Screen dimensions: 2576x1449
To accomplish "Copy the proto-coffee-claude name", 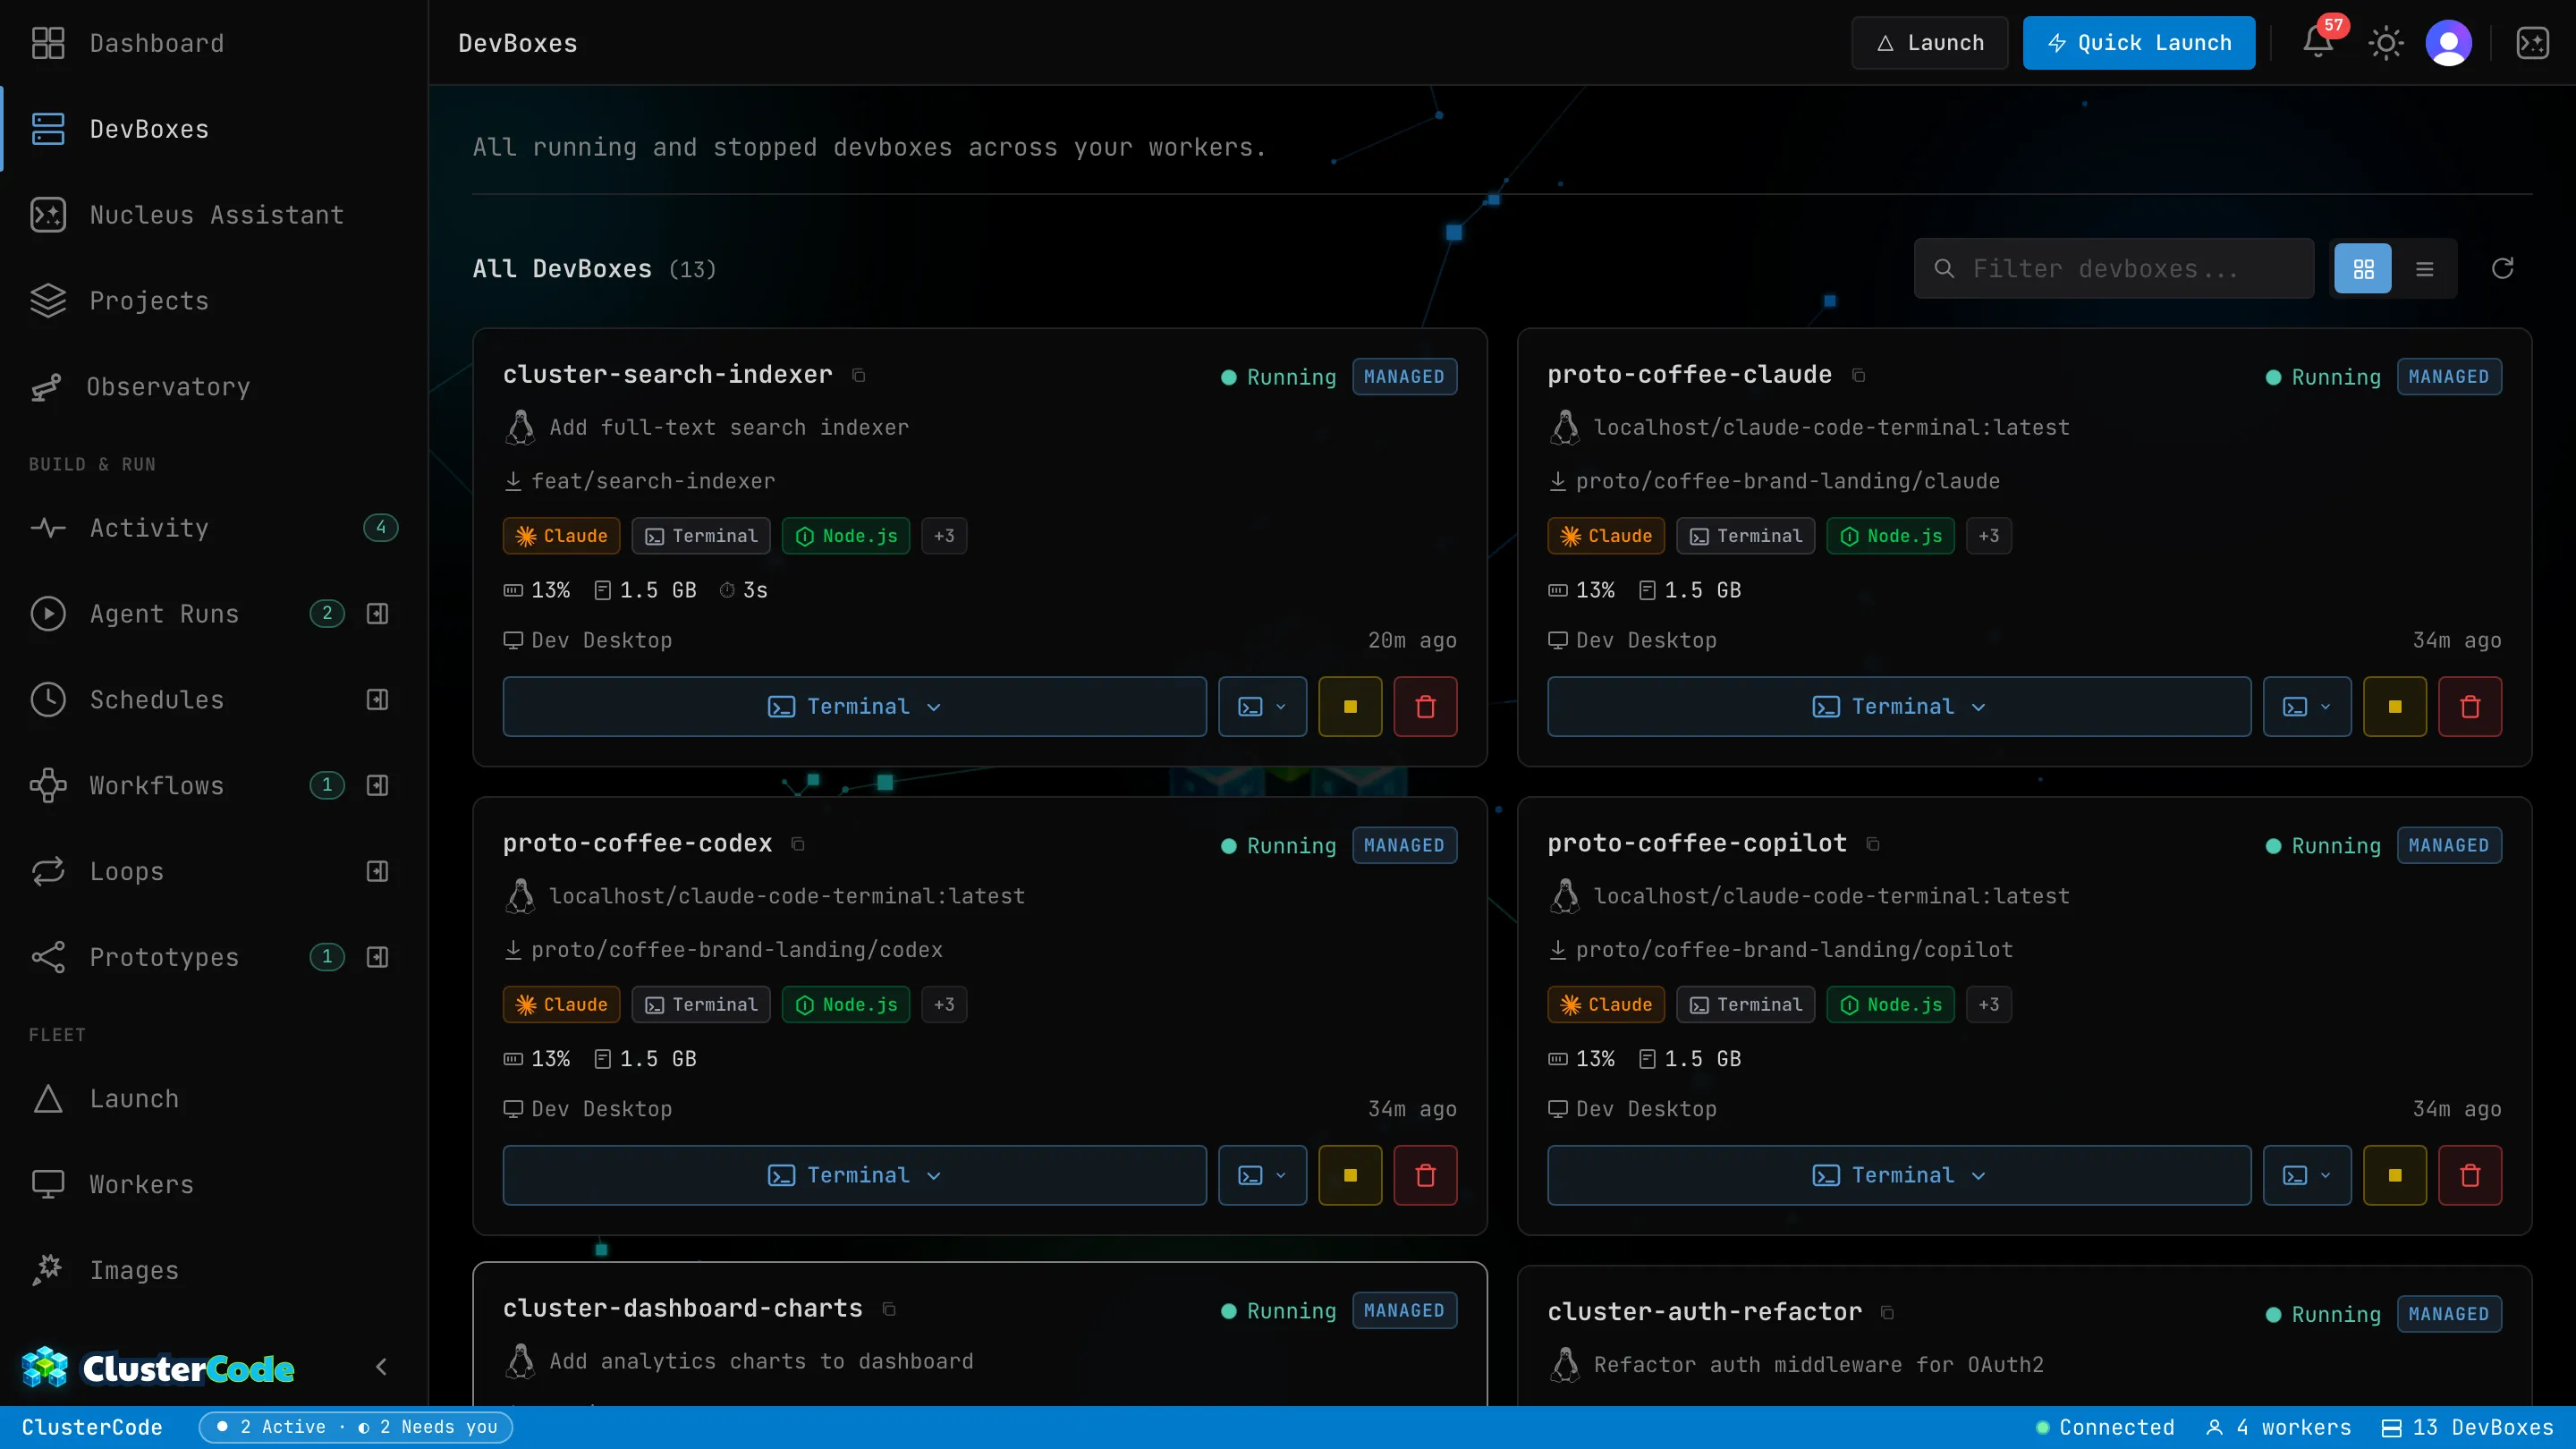I will coord(1859,375).
